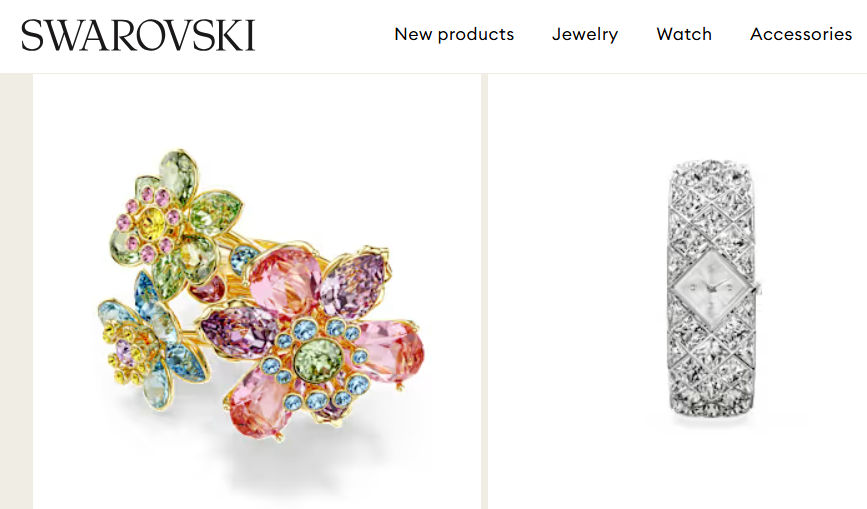867x509 pixels.
Task: Open the Accessories menu
Action: [801, 34]
